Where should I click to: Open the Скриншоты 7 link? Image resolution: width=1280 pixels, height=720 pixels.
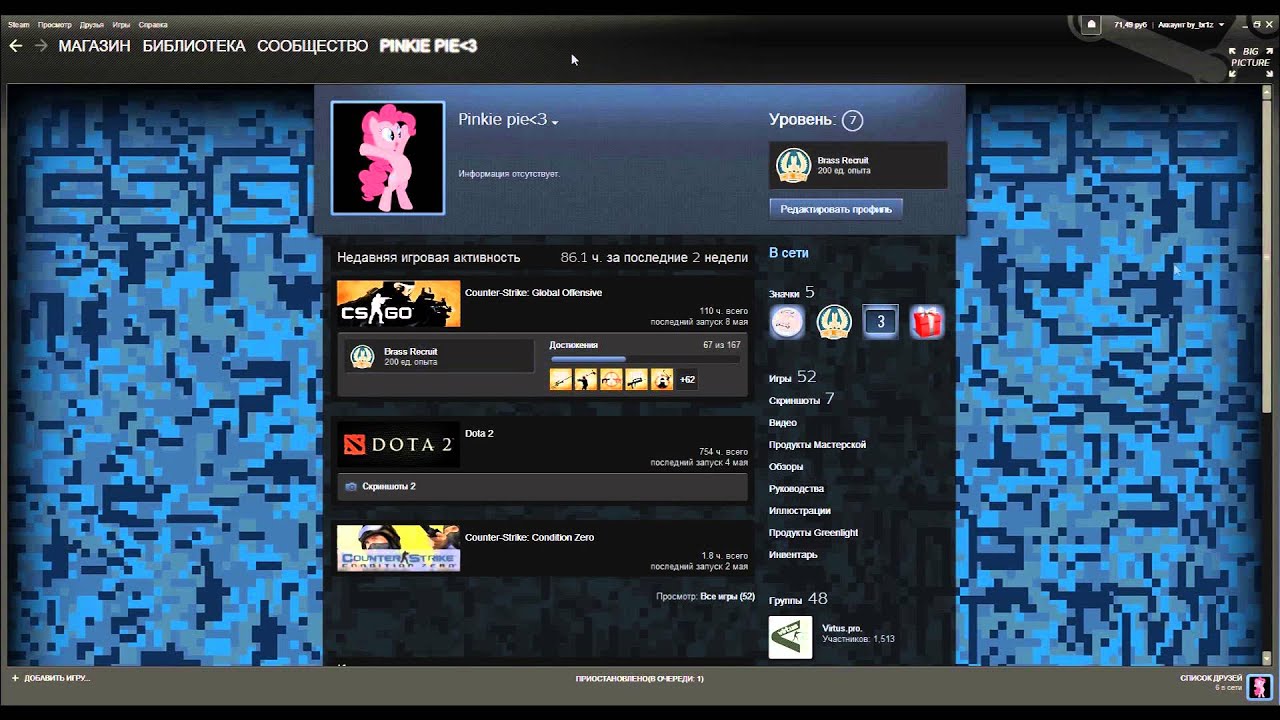[x=801, y=399]
